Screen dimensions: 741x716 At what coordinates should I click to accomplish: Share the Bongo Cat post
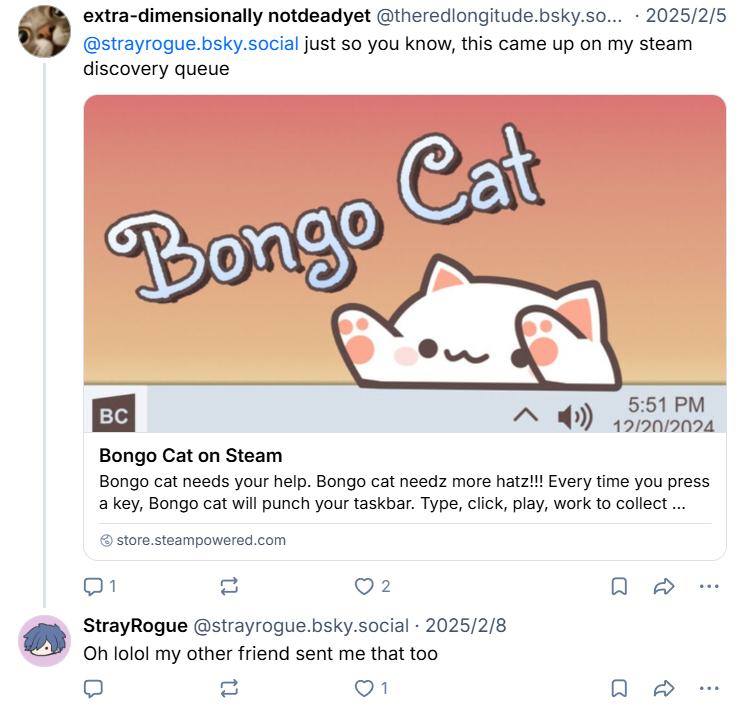click(664, 587)
